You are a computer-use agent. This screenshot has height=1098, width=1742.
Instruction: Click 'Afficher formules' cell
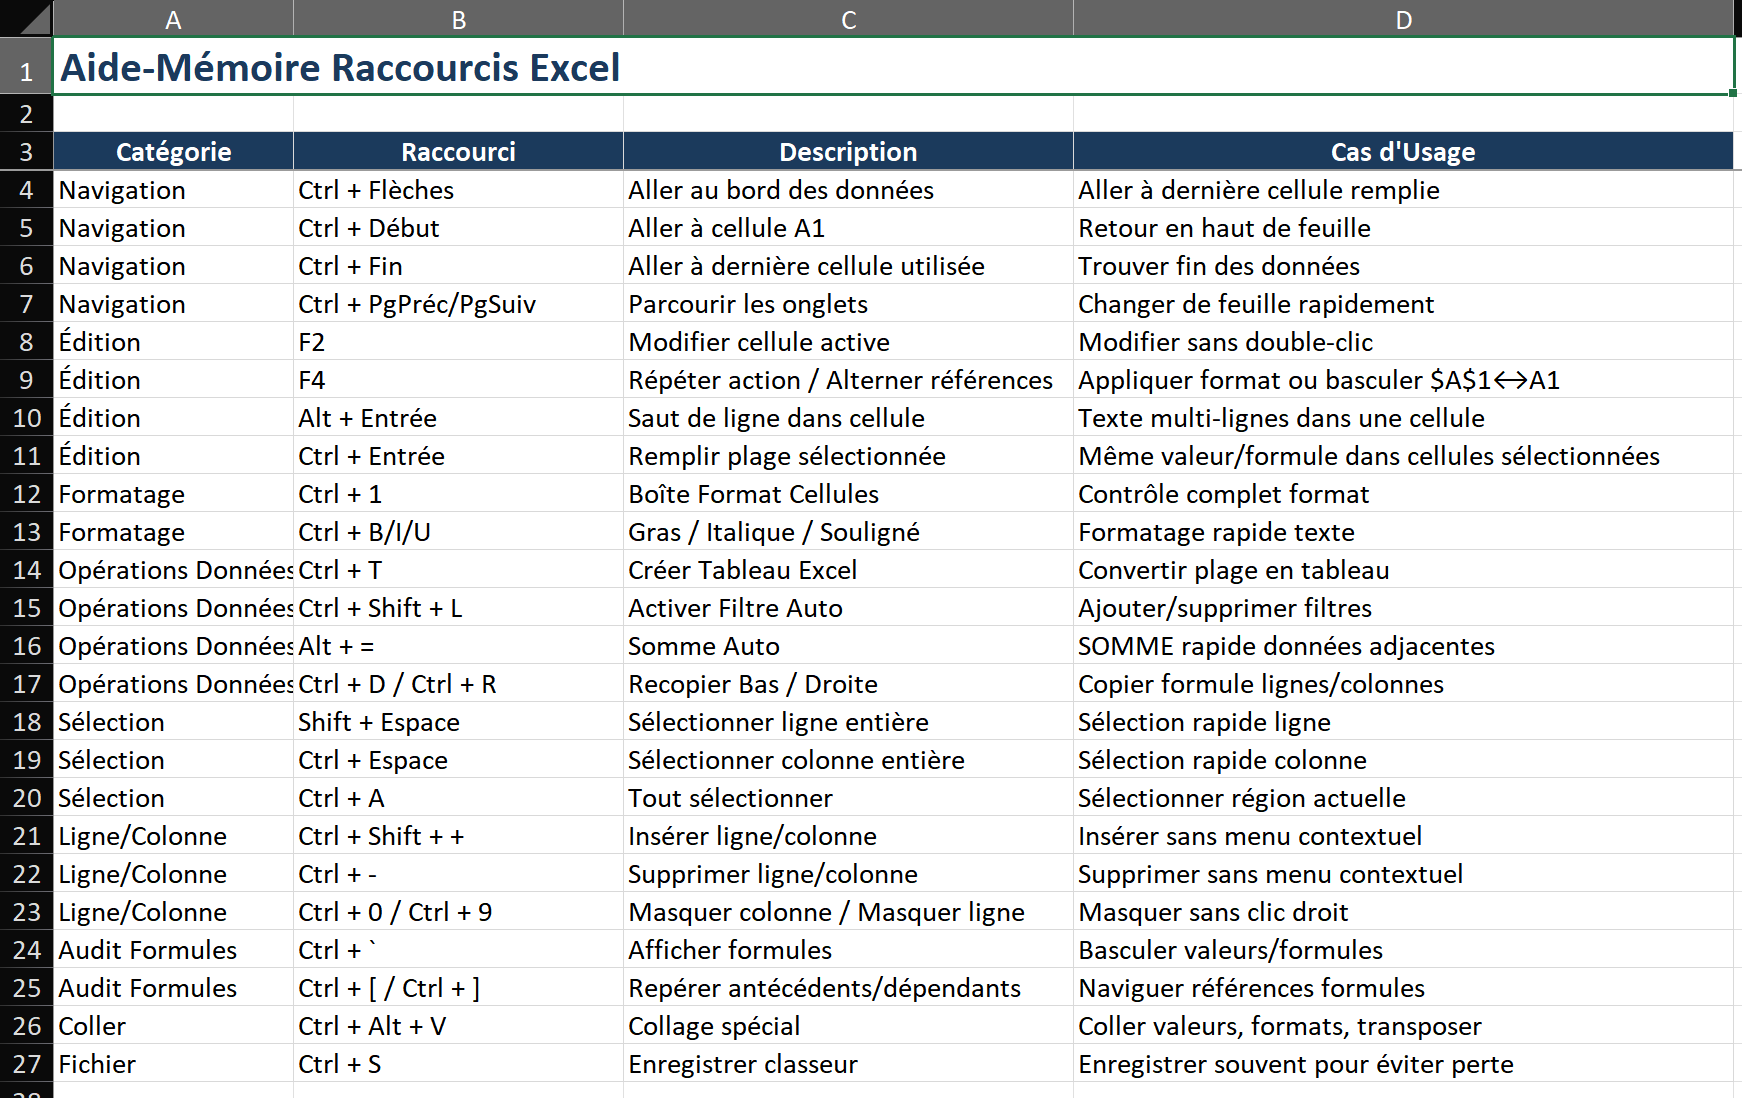848,950
